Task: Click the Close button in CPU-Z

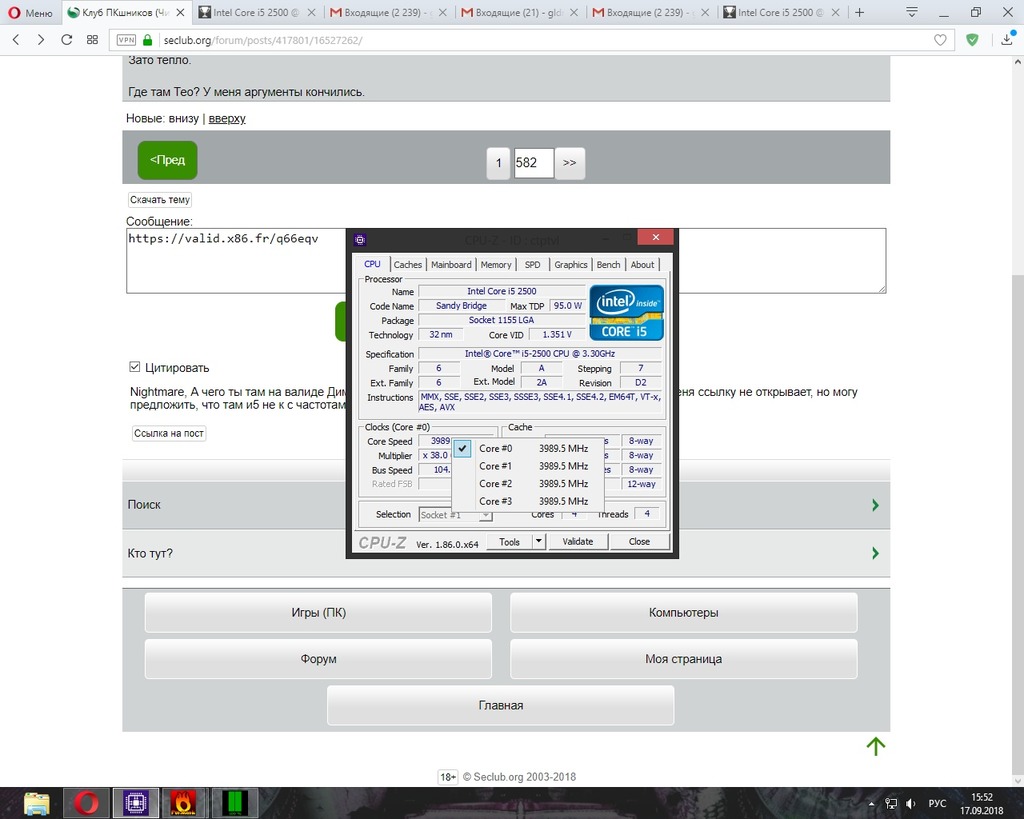Action: click(639, 541)
